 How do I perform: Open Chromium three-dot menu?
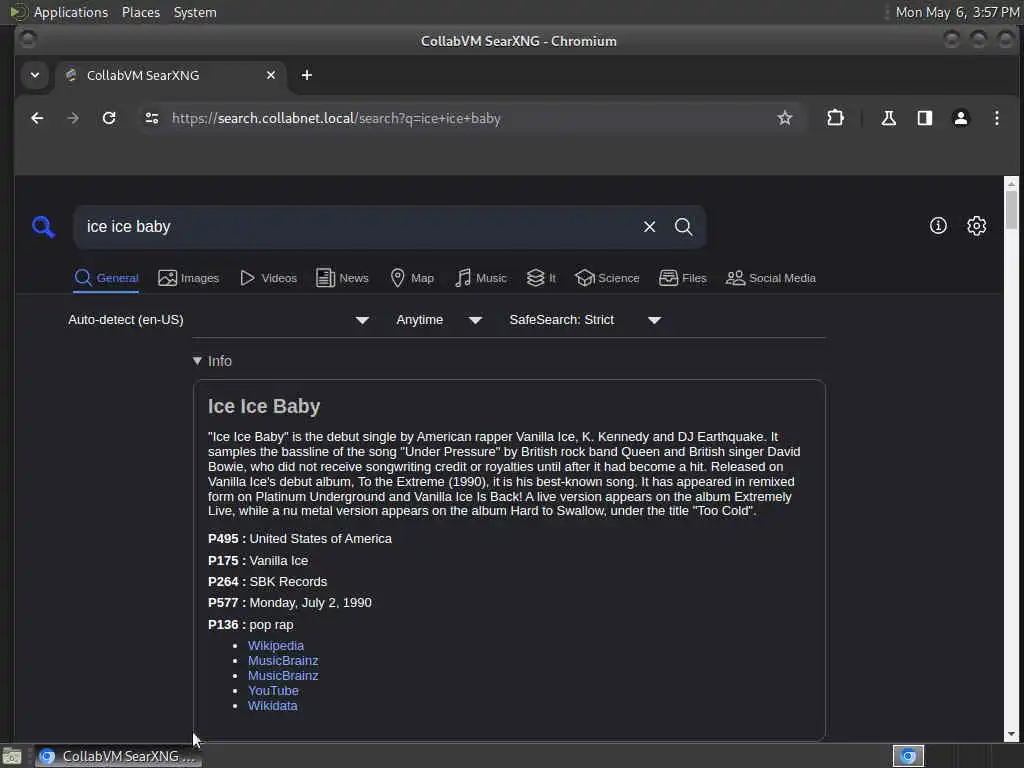[997, 118]
